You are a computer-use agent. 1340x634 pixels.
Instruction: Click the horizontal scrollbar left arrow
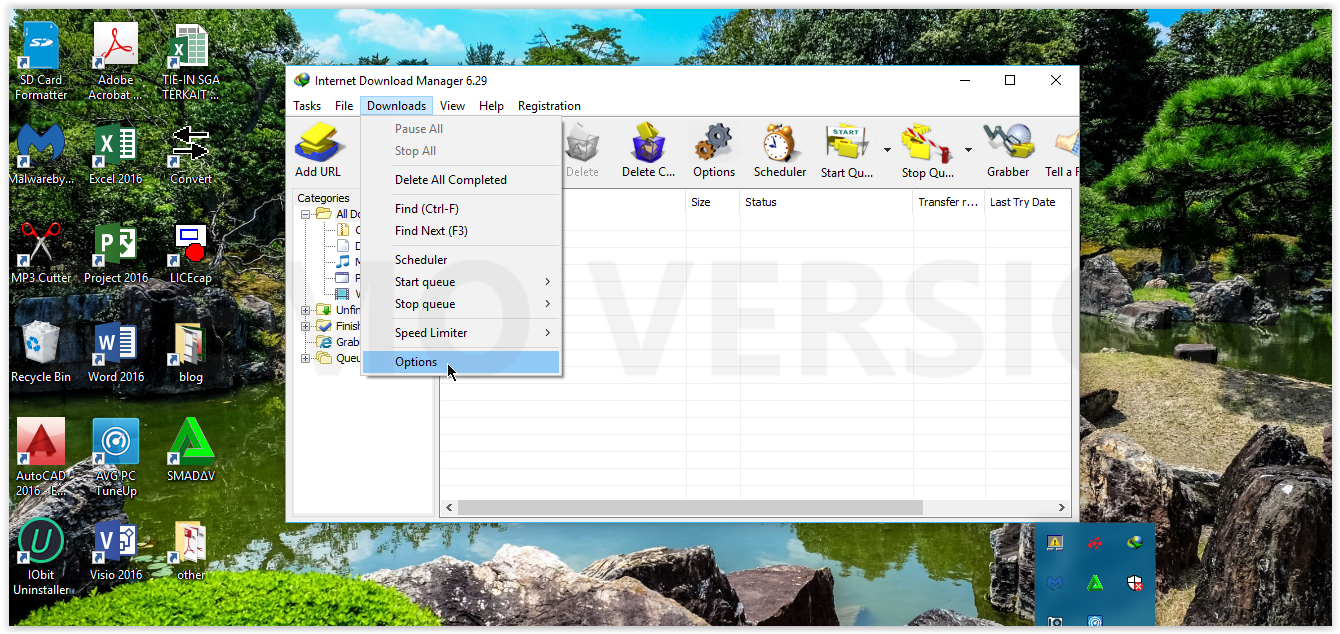449,508
